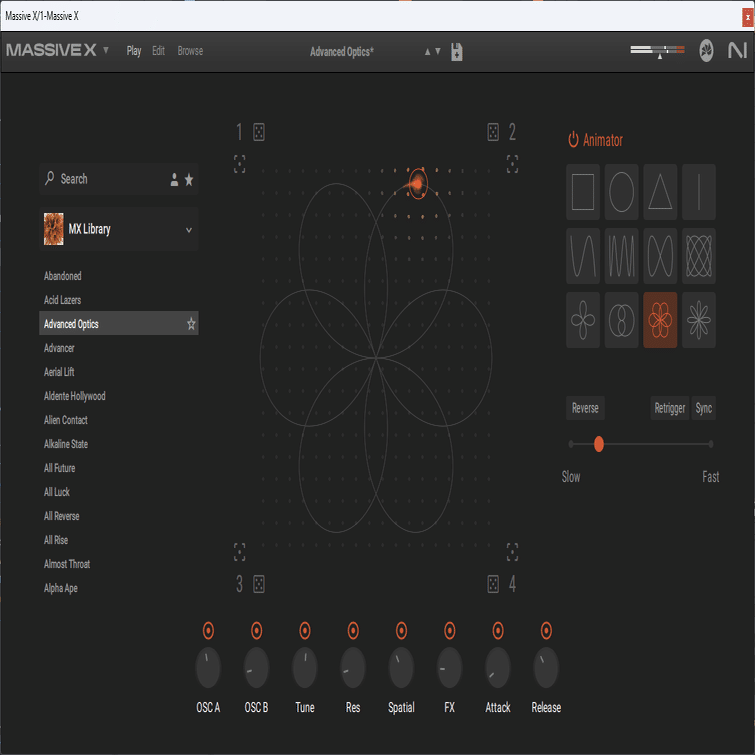Click the output volume level meter
Screen dimensions: 755x755
click(657, 50)
